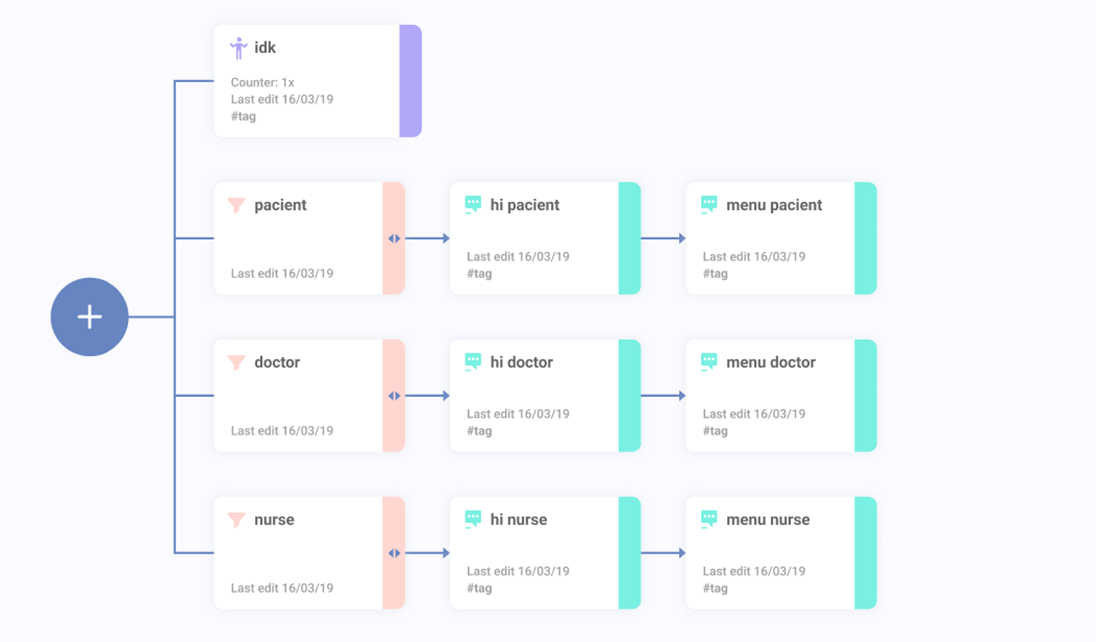Click the chat icon on menu pacient
Image resolution: width=1096 pixels, height=642 pixels.
coord(709,205)
